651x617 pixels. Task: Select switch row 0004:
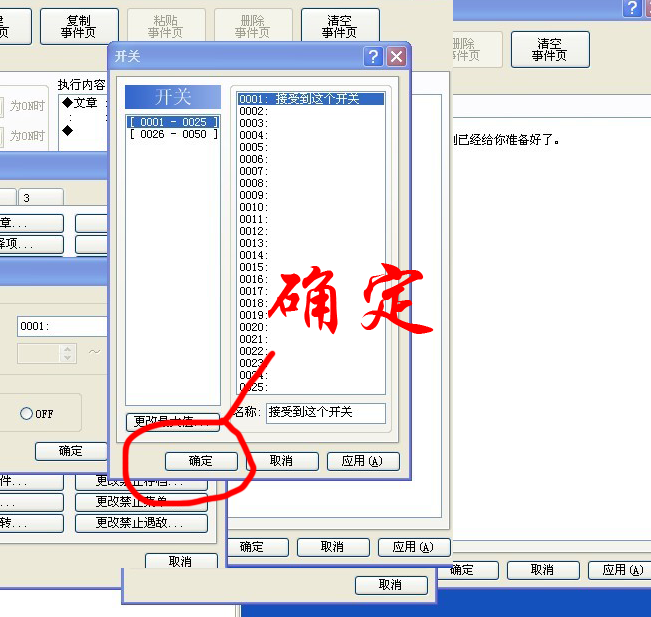(x=311, y=135)
